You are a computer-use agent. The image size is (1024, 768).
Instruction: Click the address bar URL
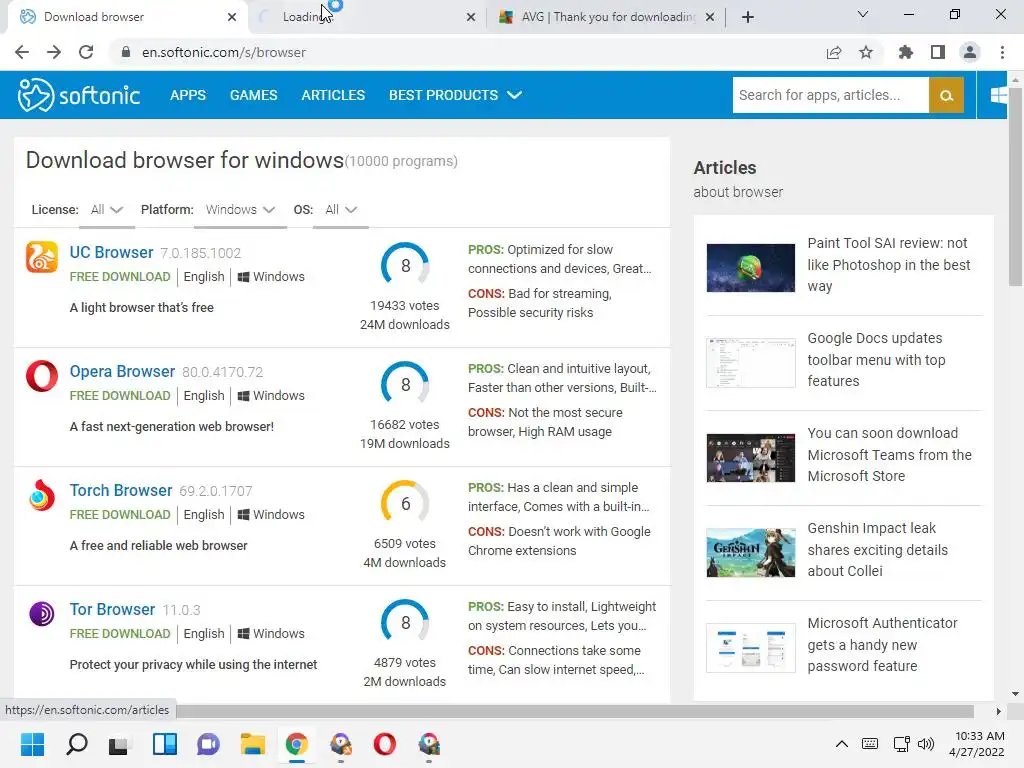(223, 52)
